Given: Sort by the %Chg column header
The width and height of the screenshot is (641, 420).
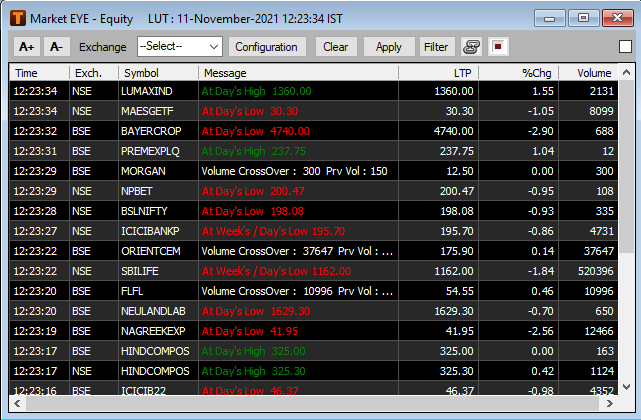Looking at the screenshot, I should (x=518, y=73).
